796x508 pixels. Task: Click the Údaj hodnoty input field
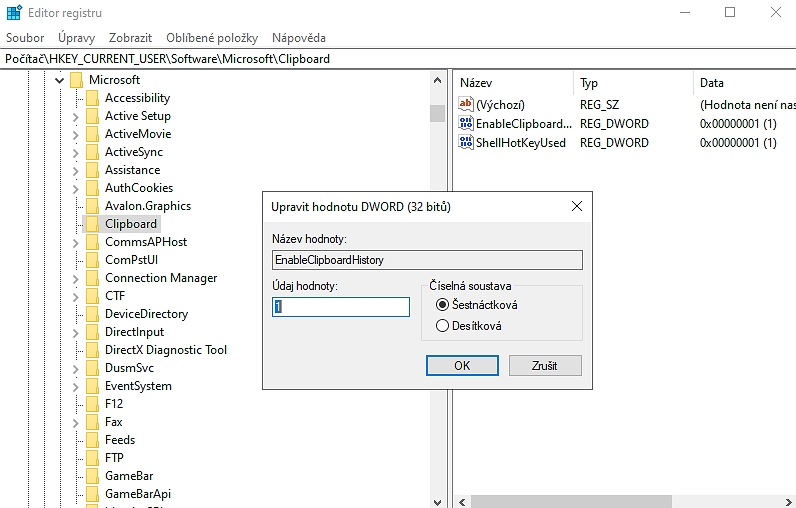[341, 307]
